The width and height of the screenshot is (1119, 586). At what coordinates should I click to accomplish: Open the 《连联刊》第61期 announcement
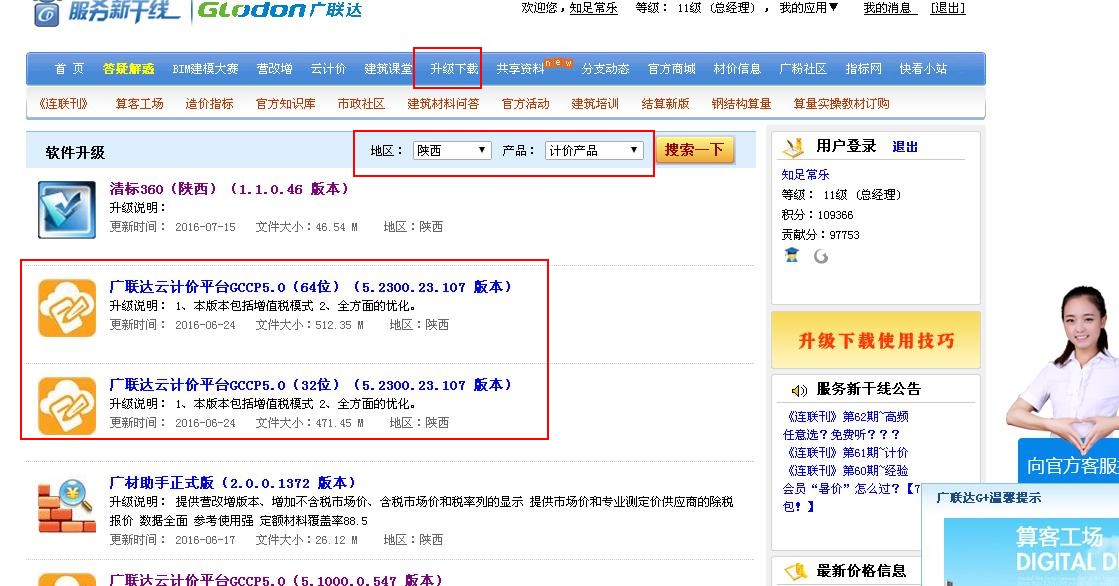point(846,453)
